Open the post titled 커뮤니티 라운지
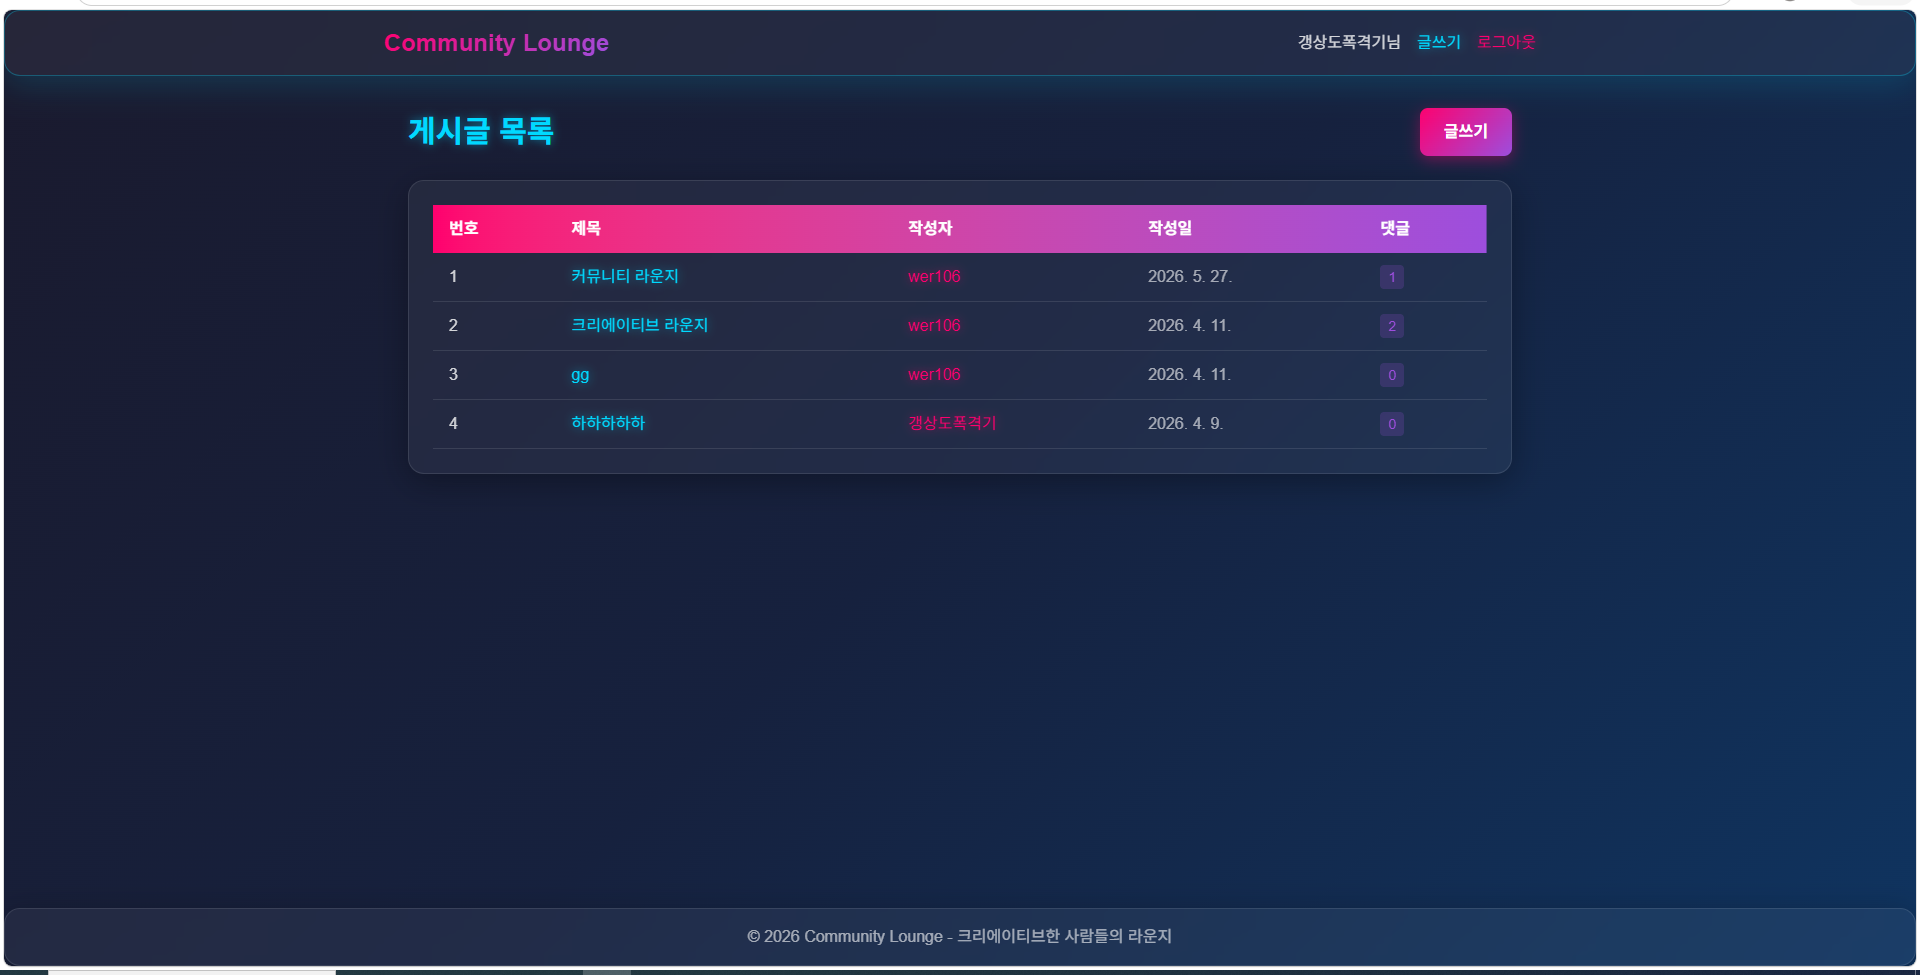Image resolution: width=1920 pixels, height=975 pixels. 624,276
